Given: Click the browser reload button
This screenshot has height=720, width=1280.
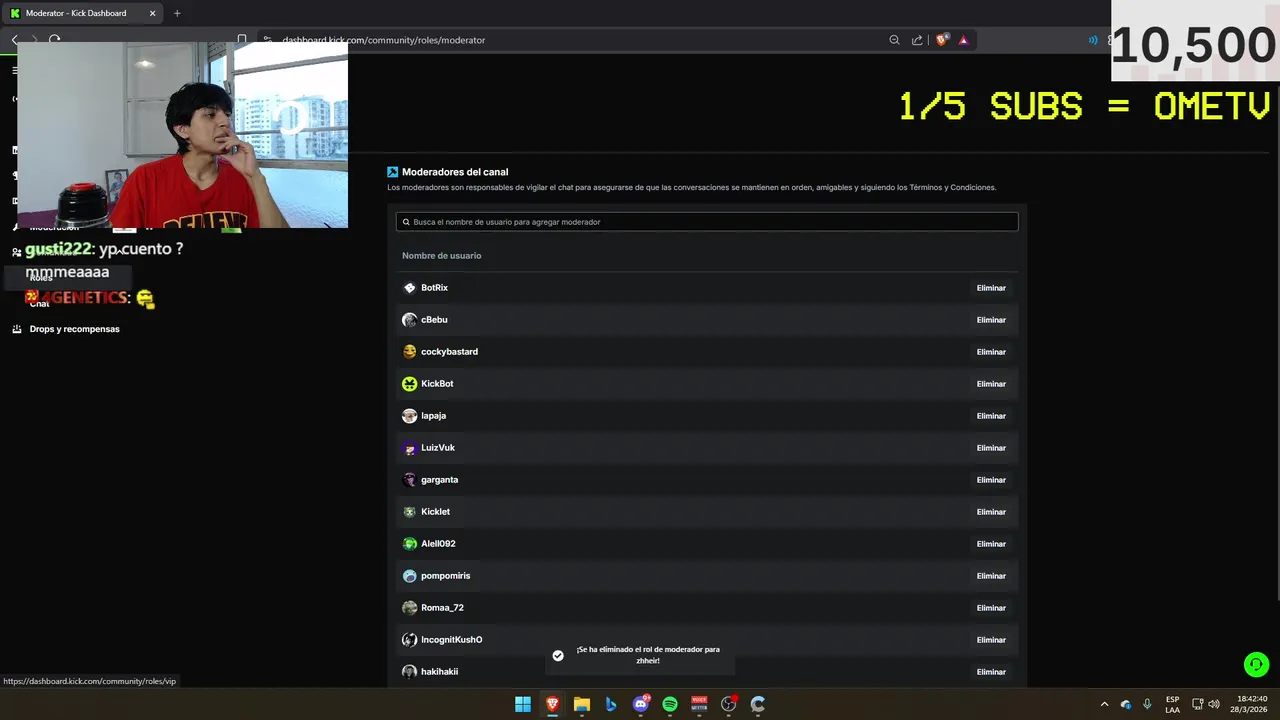Looking at the screenshot, I should click(x=55, y=40).
